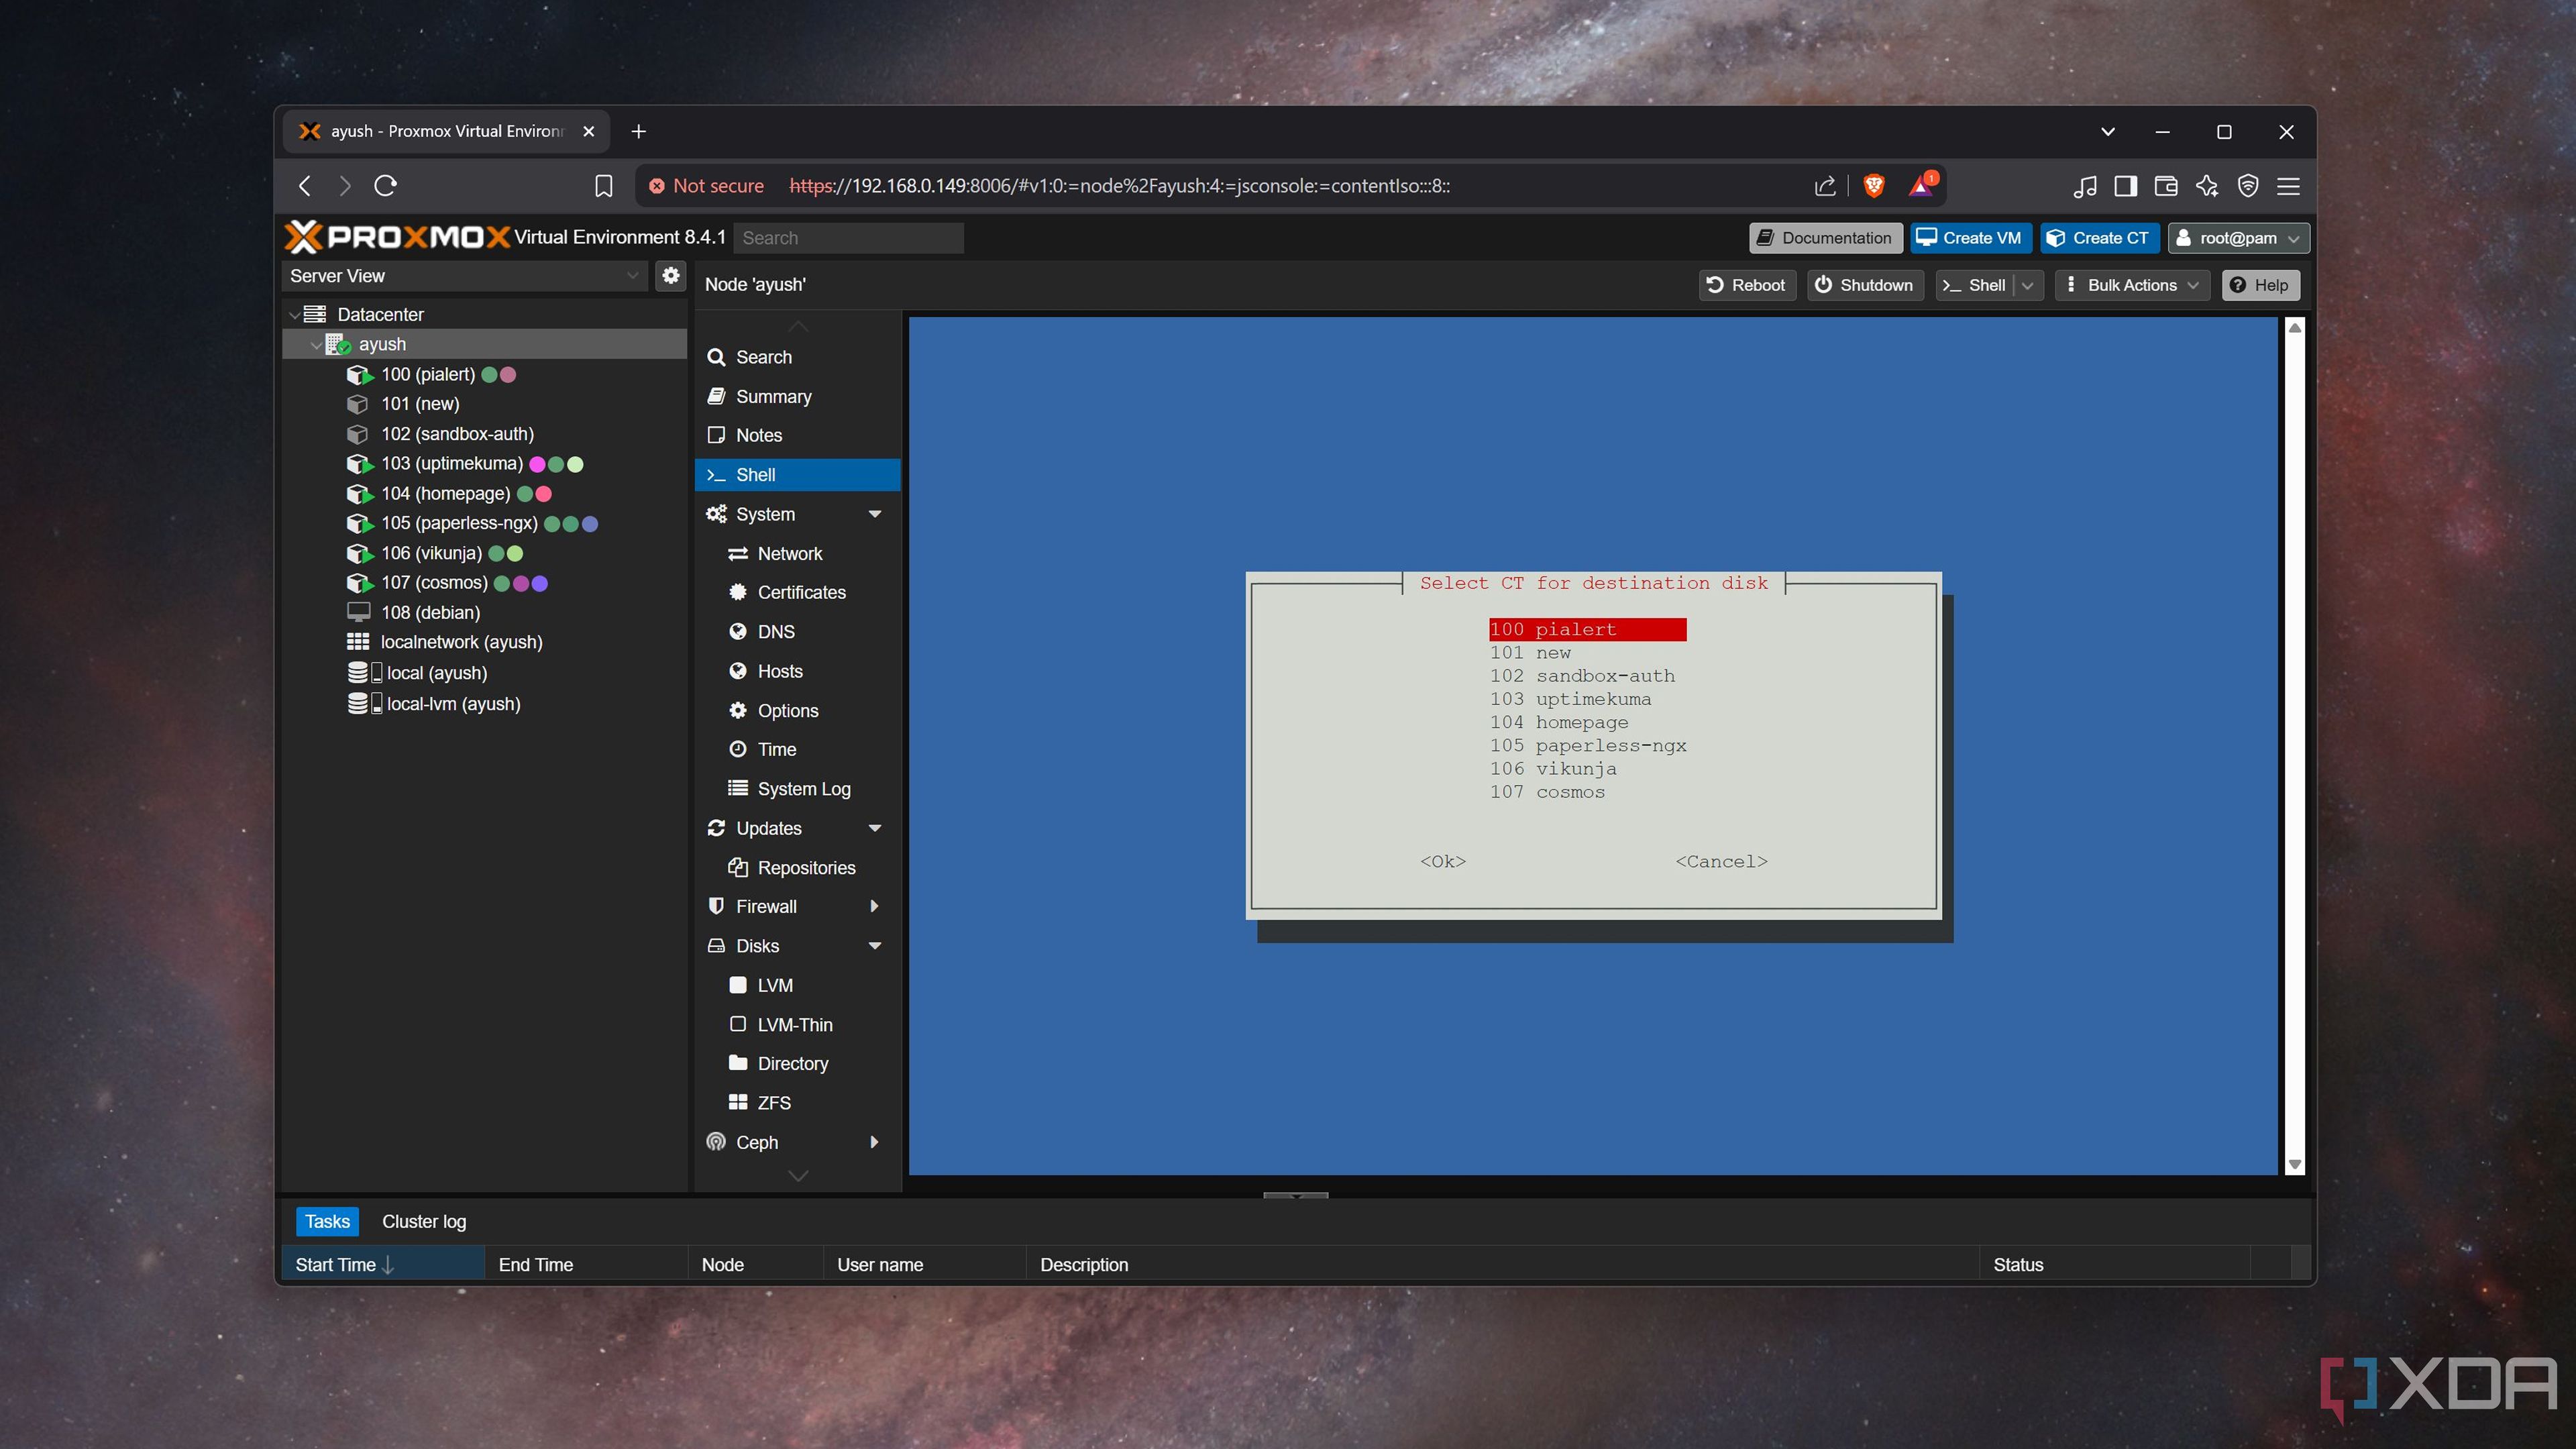Screen dimensions: 2576x1449
Task: Click the Proxmox logo
Action: 398,237
